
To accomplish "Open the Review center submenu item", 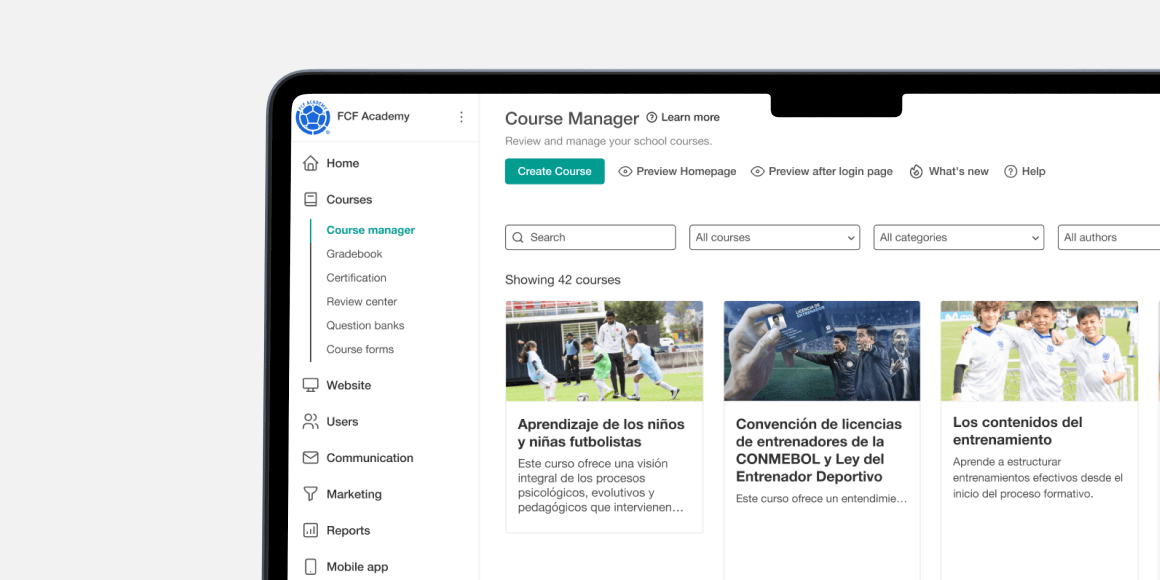I will (362, 301).
